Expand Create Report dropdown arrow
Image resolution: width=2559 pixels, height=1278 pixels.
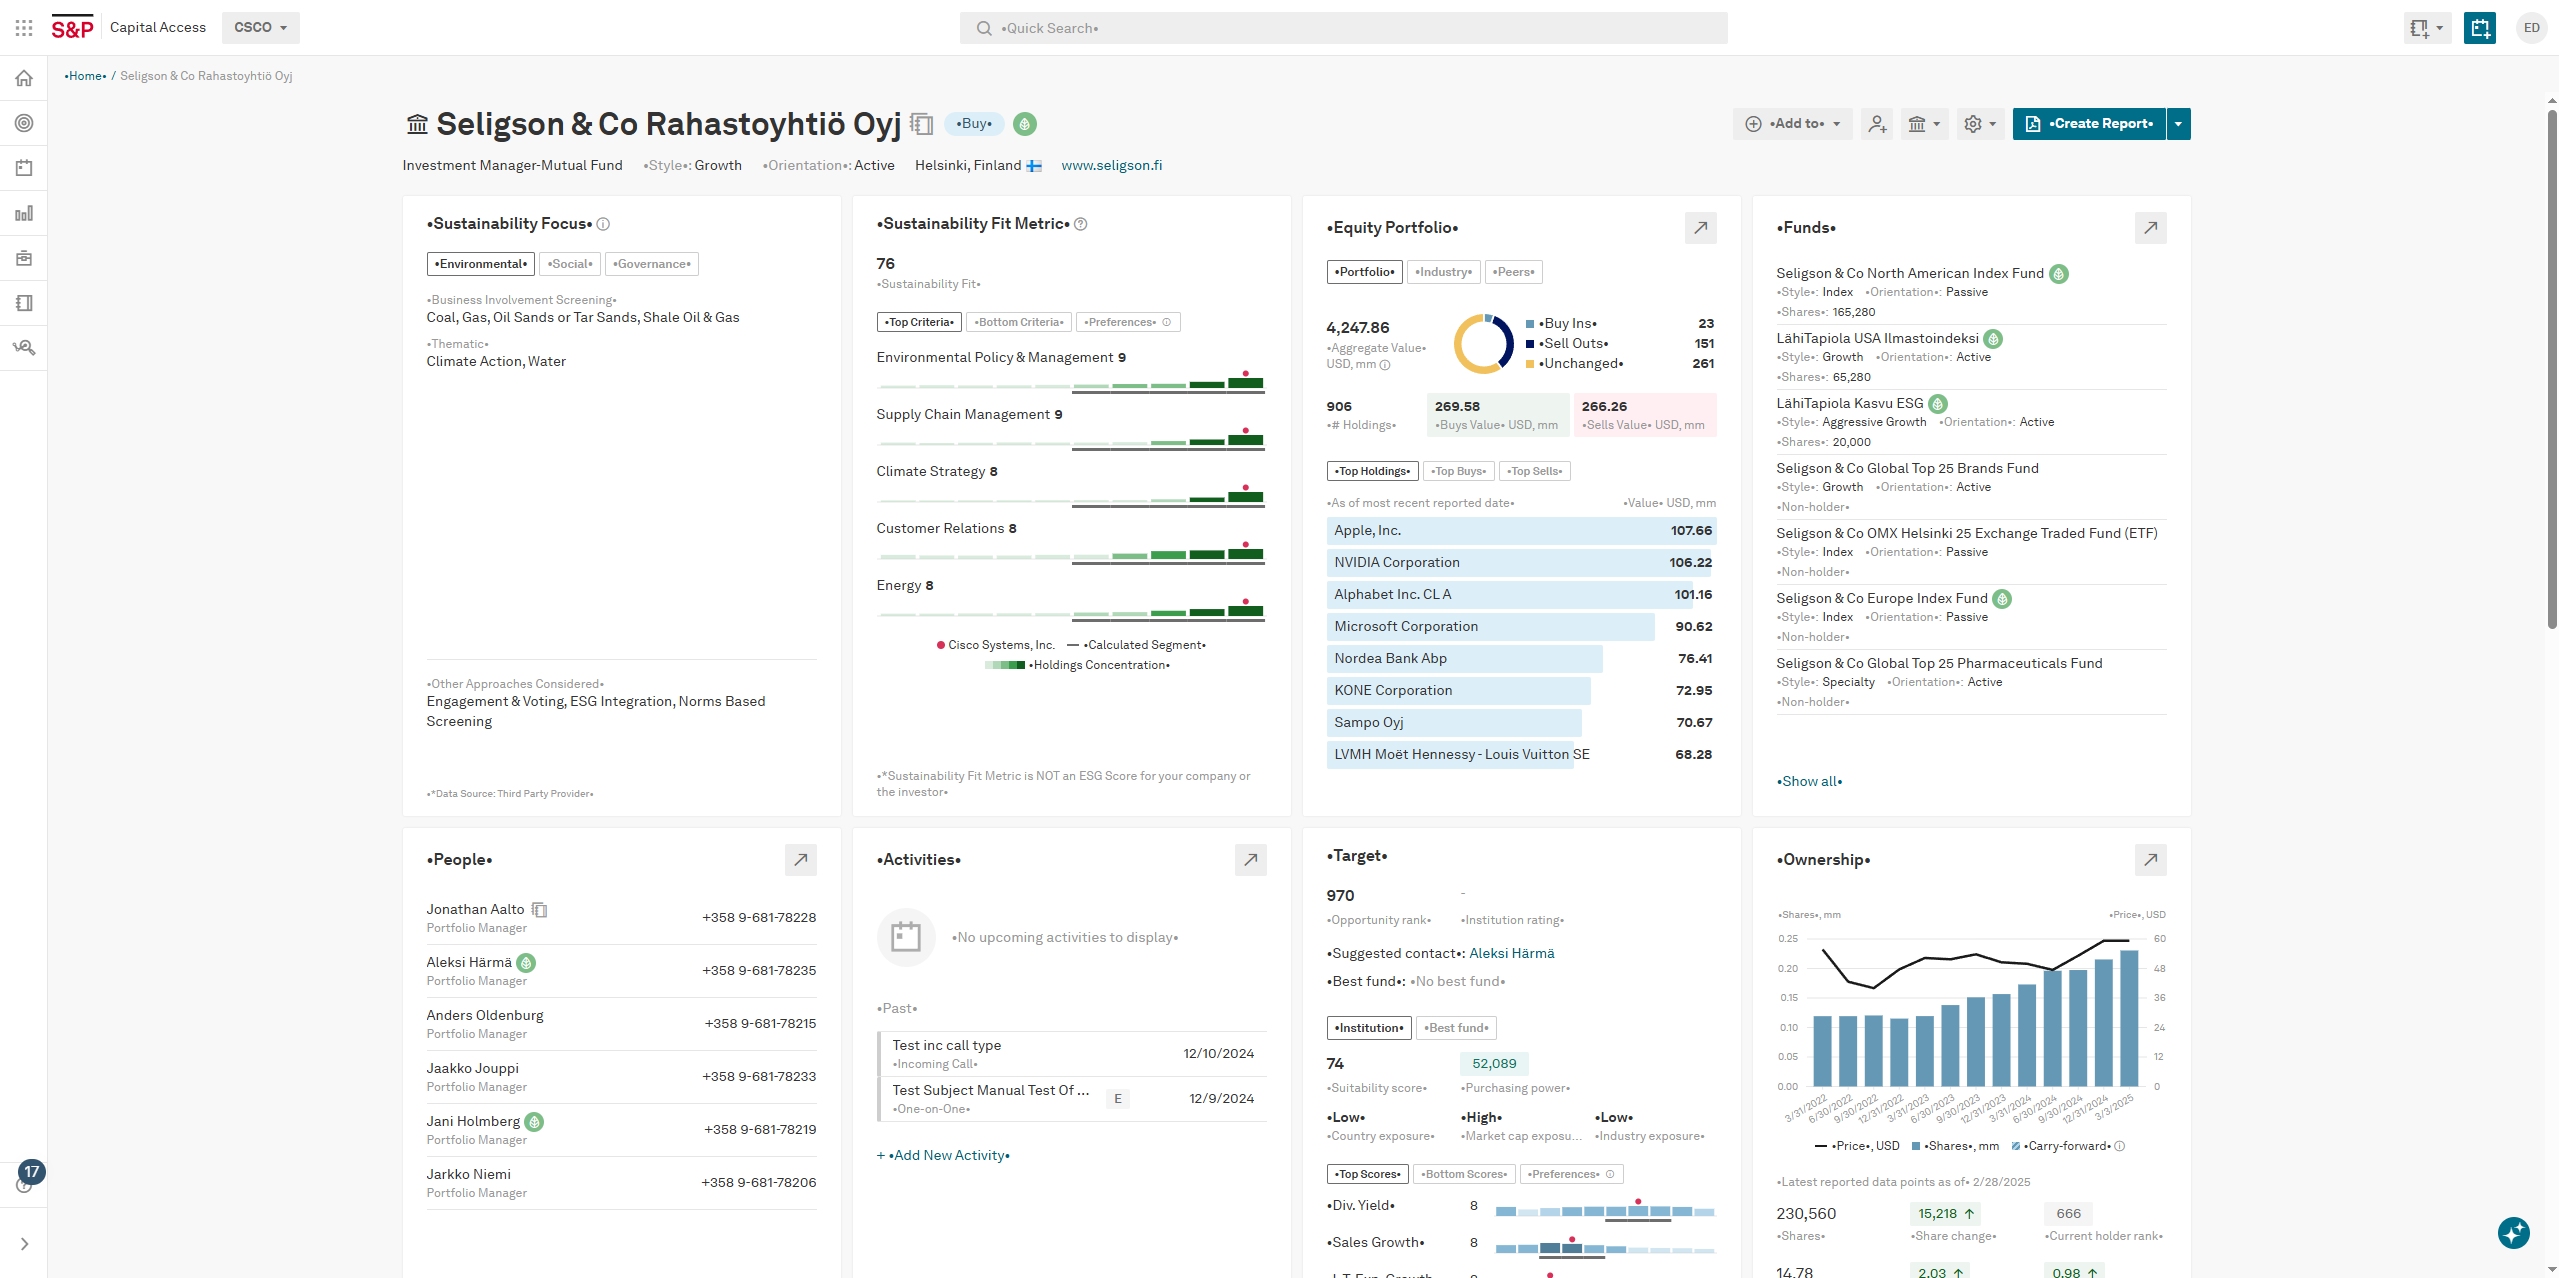(x=2178, y=124)
